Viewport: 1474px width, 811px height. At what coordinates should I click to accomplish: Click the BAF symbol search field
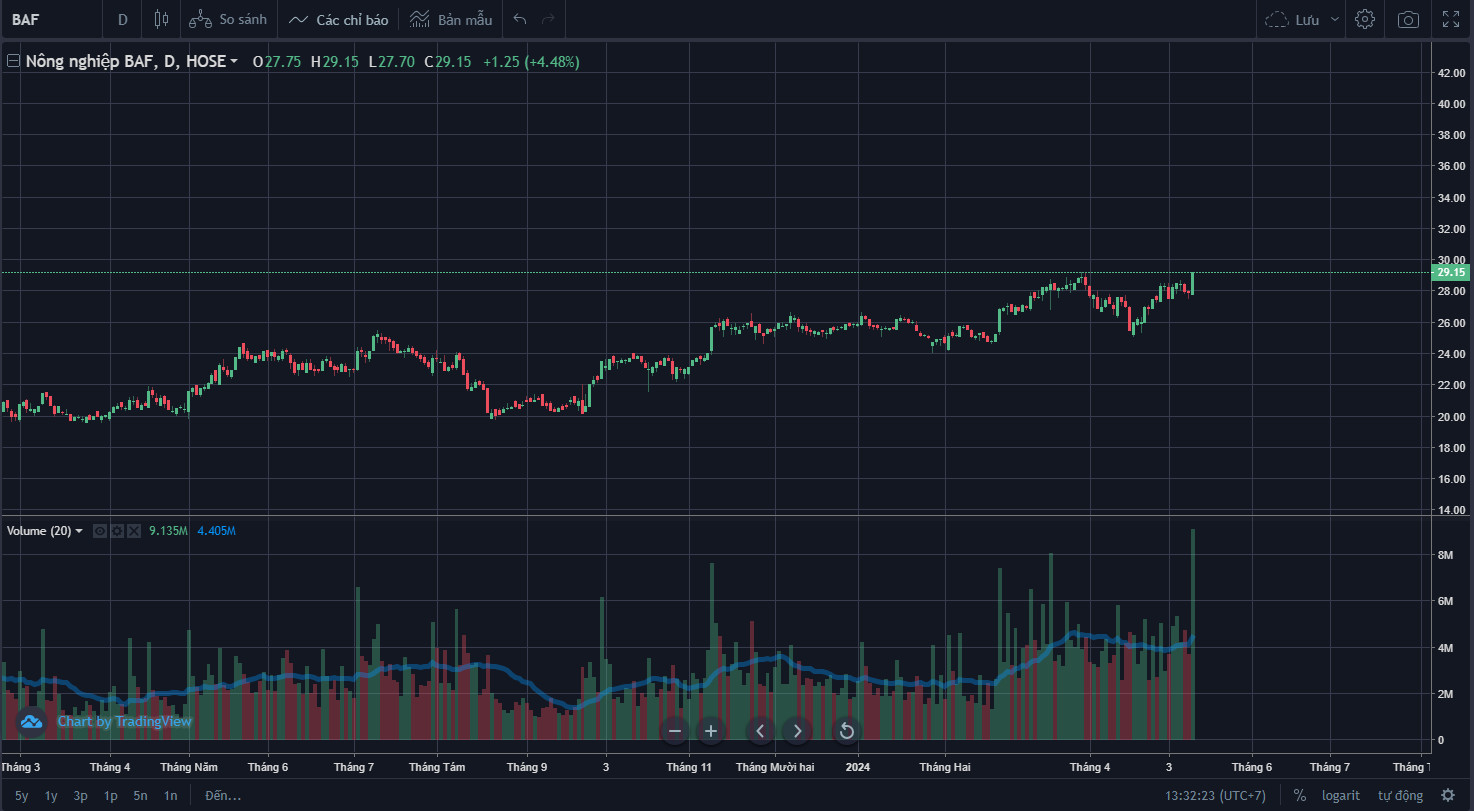[50, 19]
